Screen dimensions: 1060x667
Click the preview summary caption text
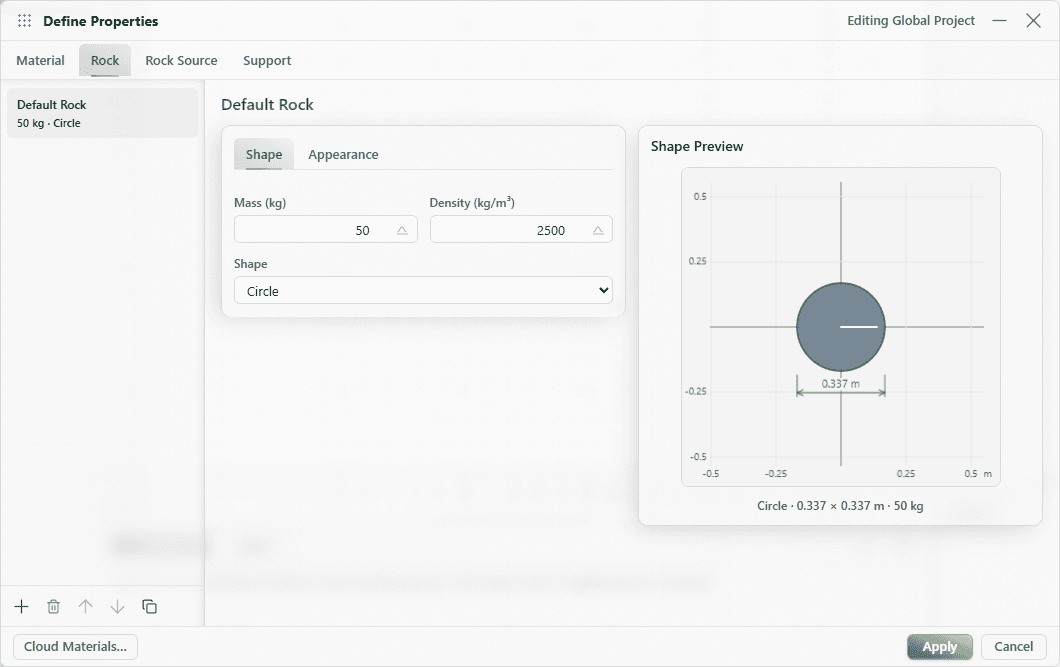pos(840,505)
